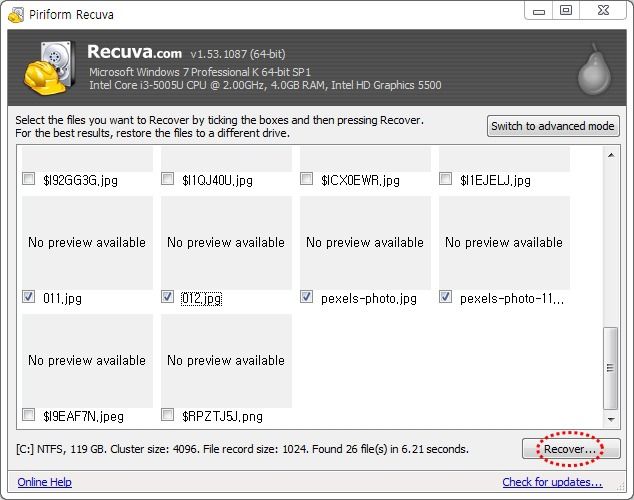The height and width of the screenshot is (500, 634).
Task: Select the 011.jpg preview thumbnail
Action: click(87, 243)
